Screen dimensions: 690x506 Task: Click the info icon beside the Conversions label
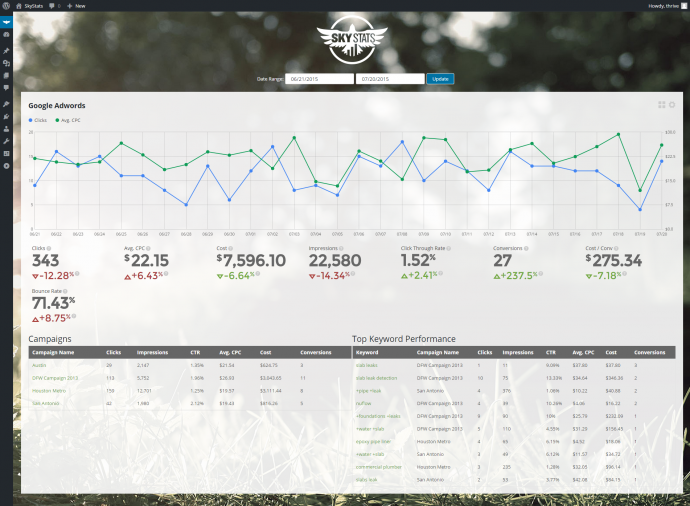[526, 248]
